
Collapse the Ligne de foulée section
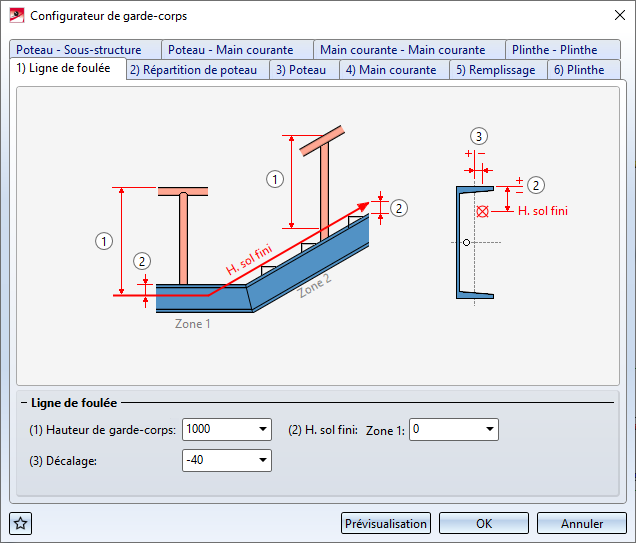pyautogui.click(x=24, y=403)
